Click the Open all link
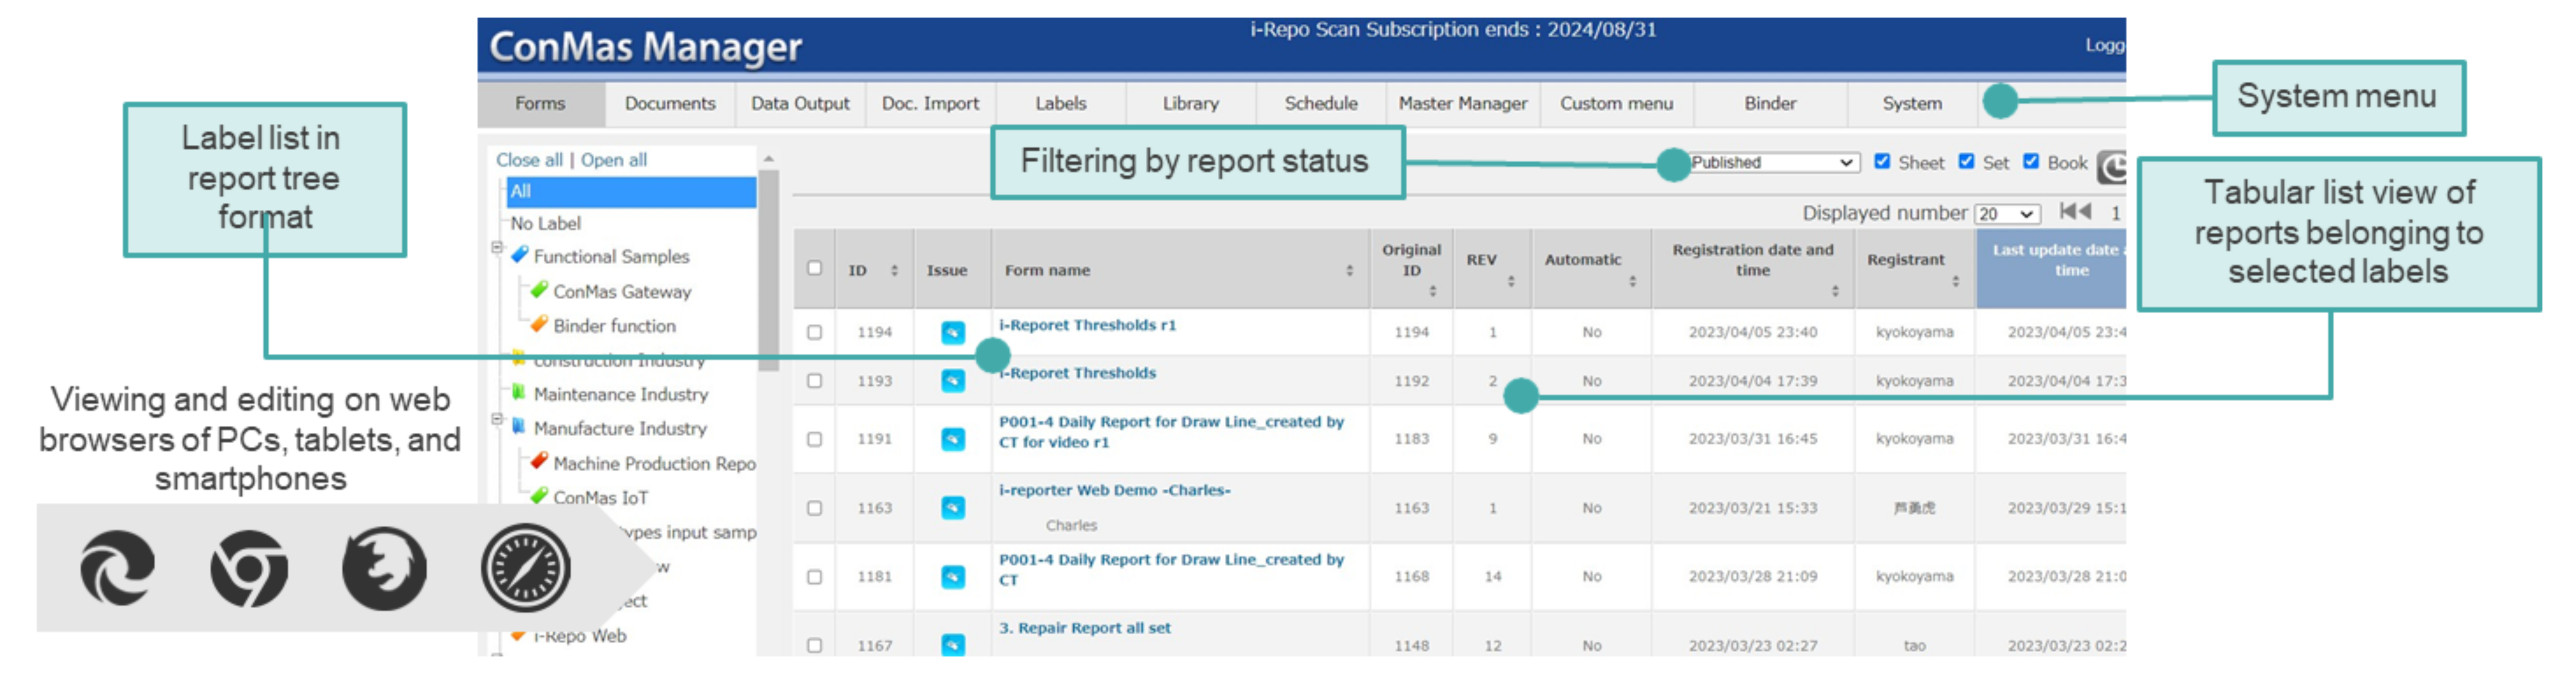Viewport: 2560px width, 674px height. point(613,159)
